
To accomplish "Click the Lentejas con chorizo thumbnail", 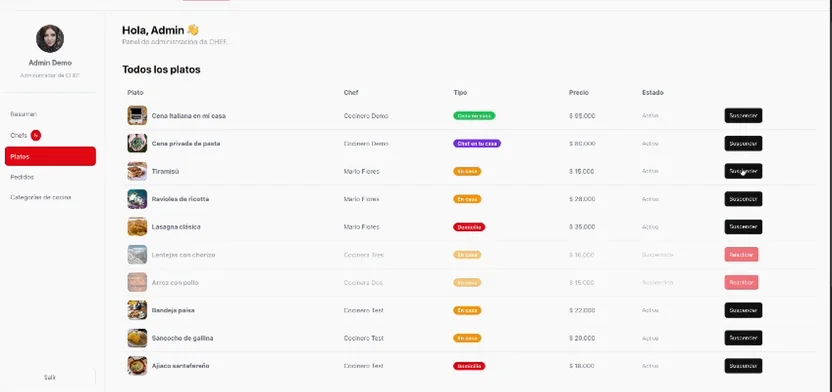I will click(x=137, y=255).
